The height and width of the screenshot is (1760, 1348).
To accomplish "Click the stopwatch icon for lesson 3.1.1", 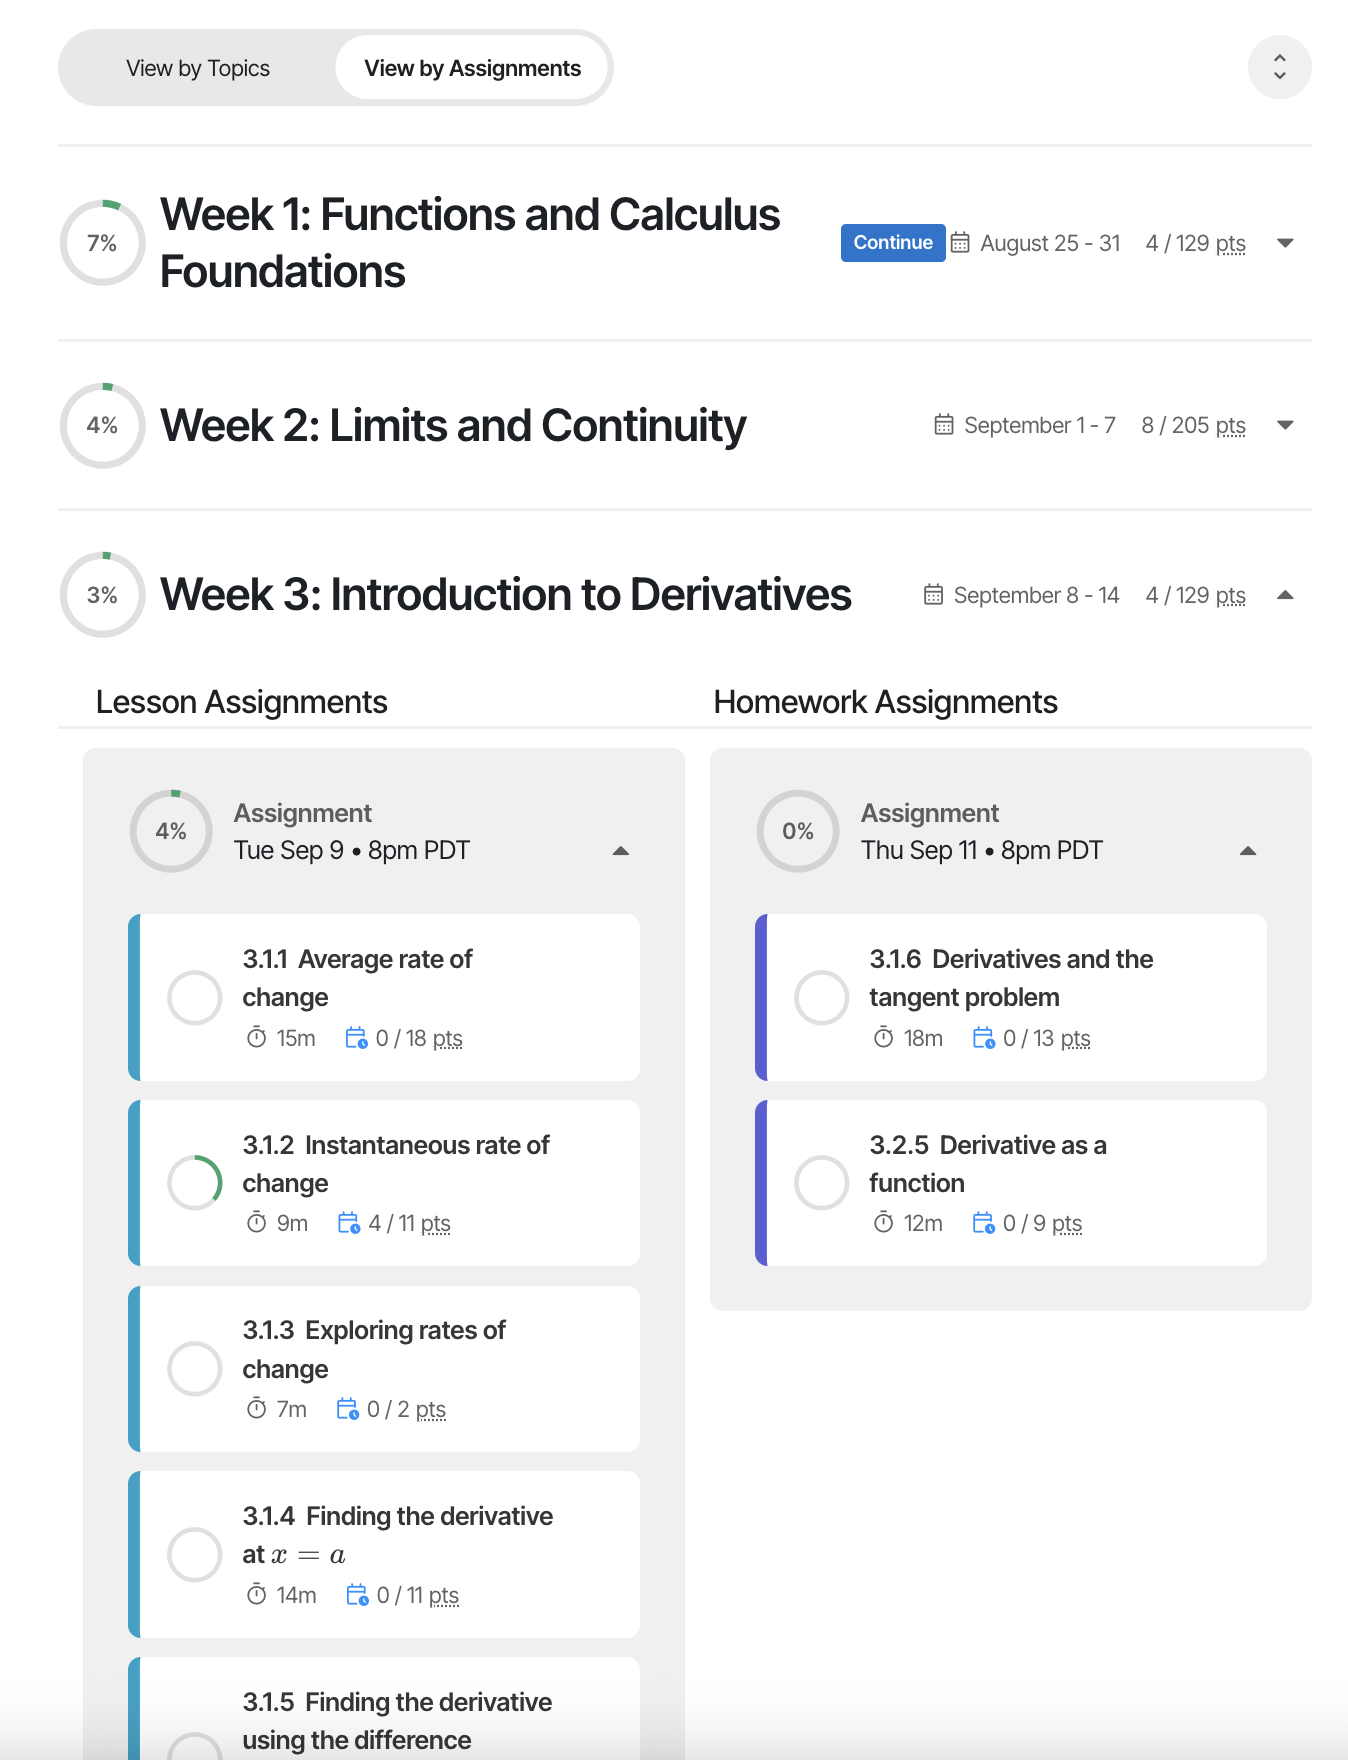I will tap(257, 1038).
